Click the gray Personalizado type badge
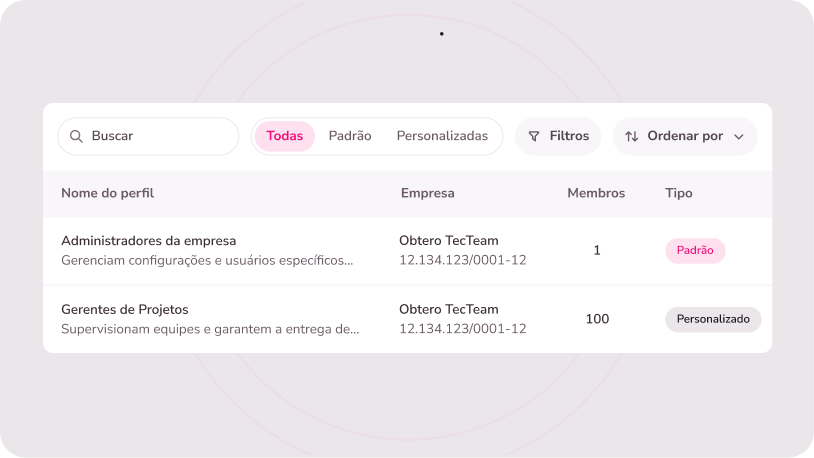The image size is (814, 458). click(x=713, y=319)
